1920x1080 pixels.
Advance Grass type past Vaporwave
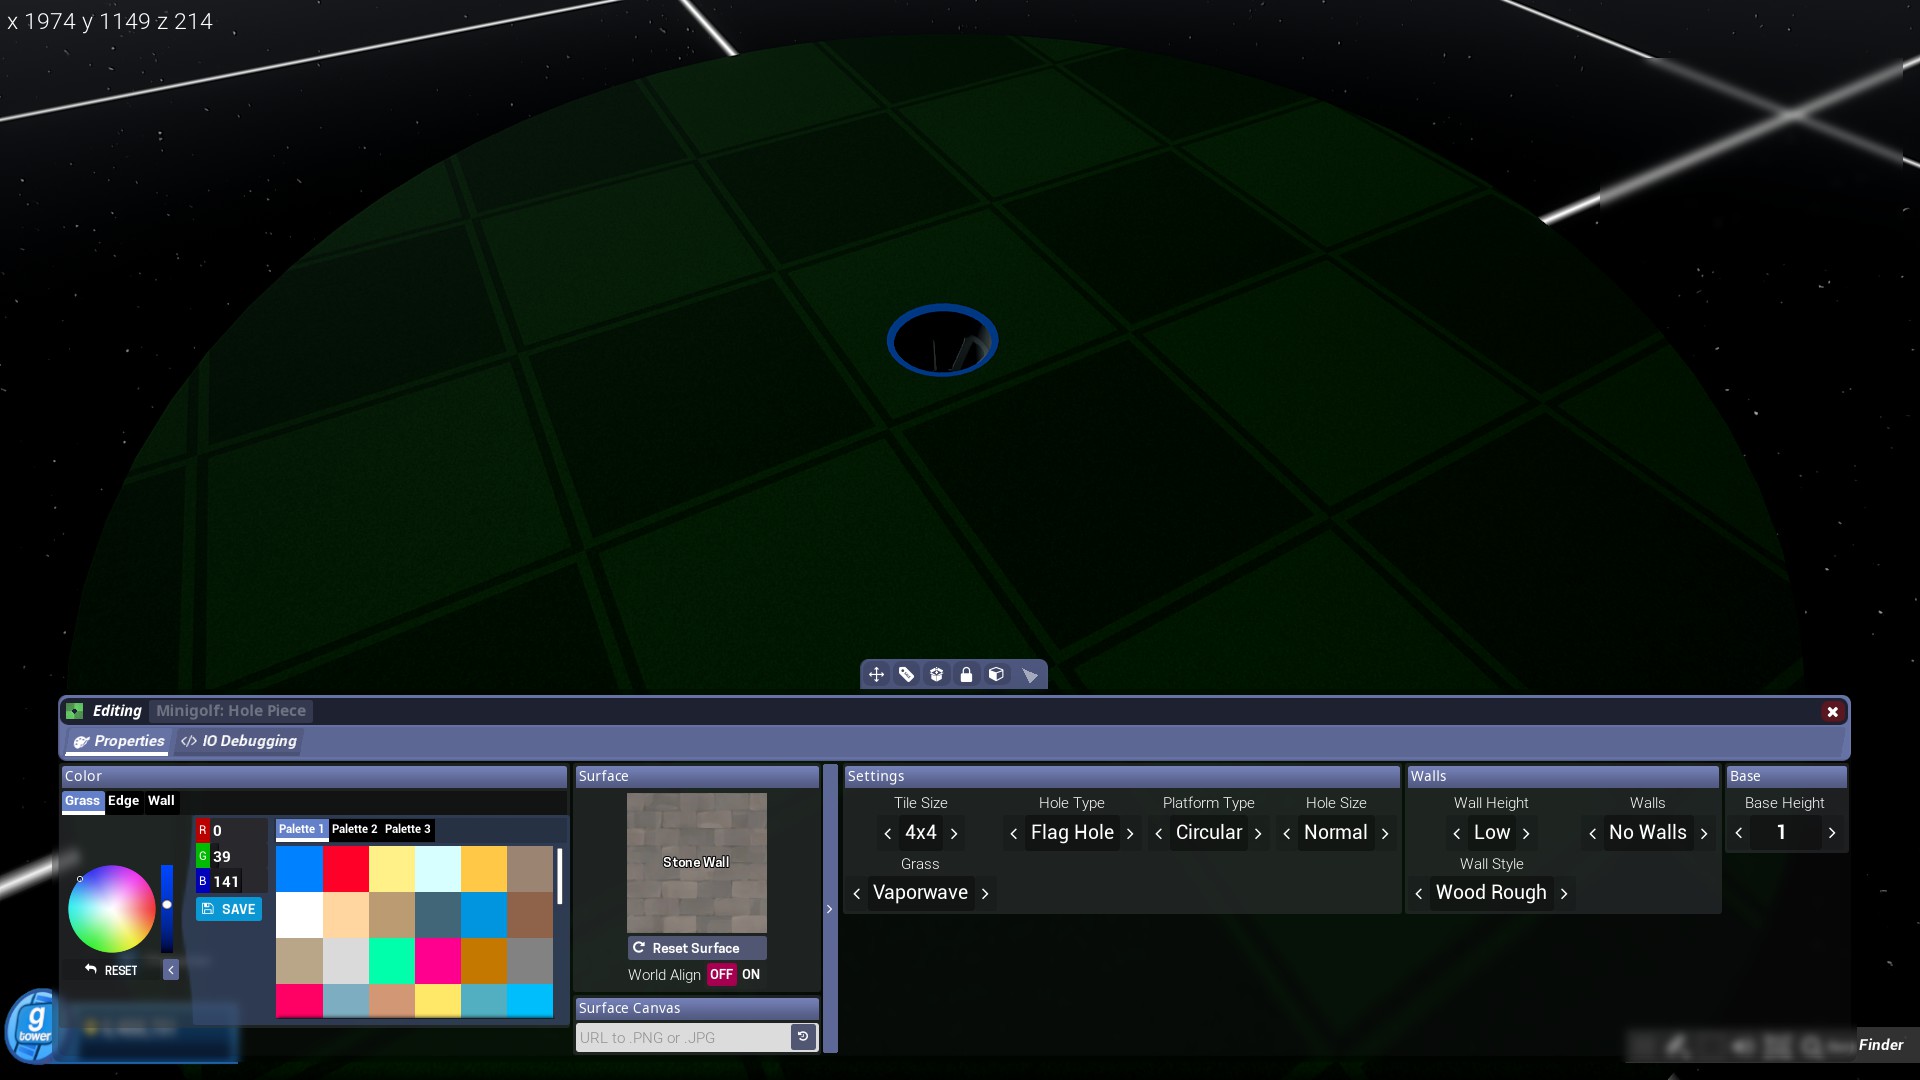pyautogui.click(x=985, y=894)
